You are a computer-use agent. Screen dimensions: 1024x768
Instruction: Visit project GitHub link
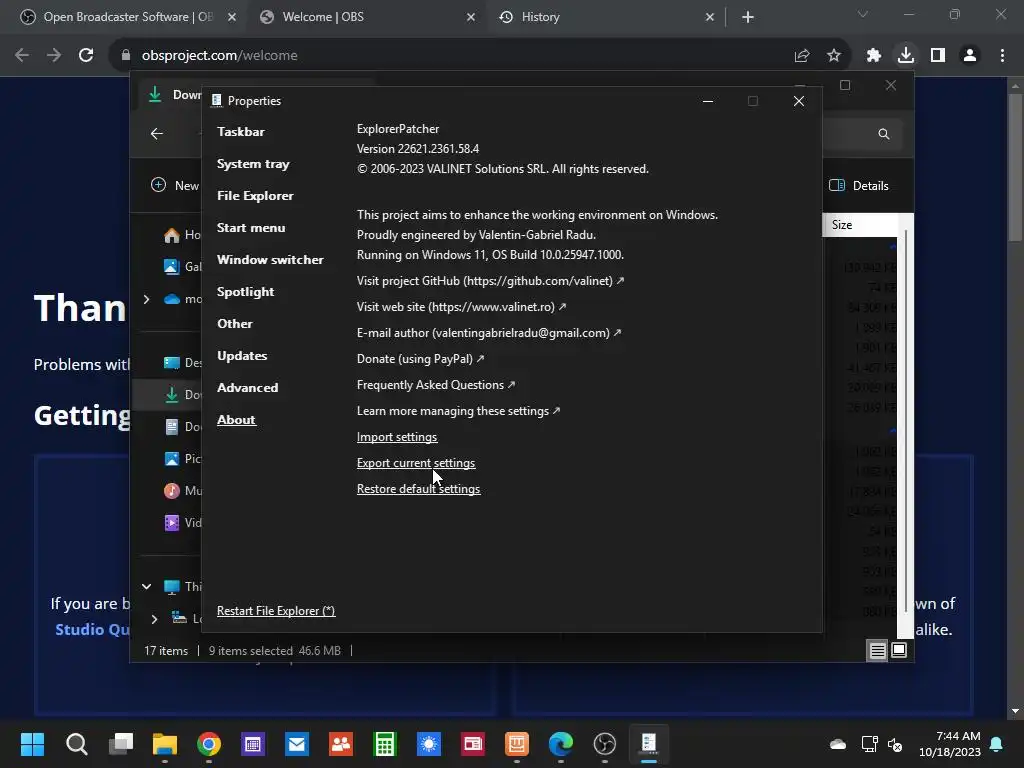pyautogui.click(x=490, y=281)
